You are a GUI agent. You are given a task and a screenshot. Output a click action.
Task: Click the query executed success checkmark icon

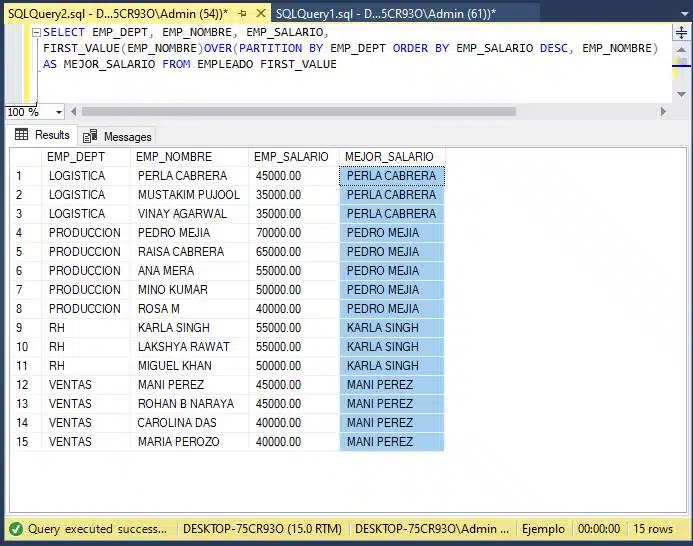[x=16, y=529]
